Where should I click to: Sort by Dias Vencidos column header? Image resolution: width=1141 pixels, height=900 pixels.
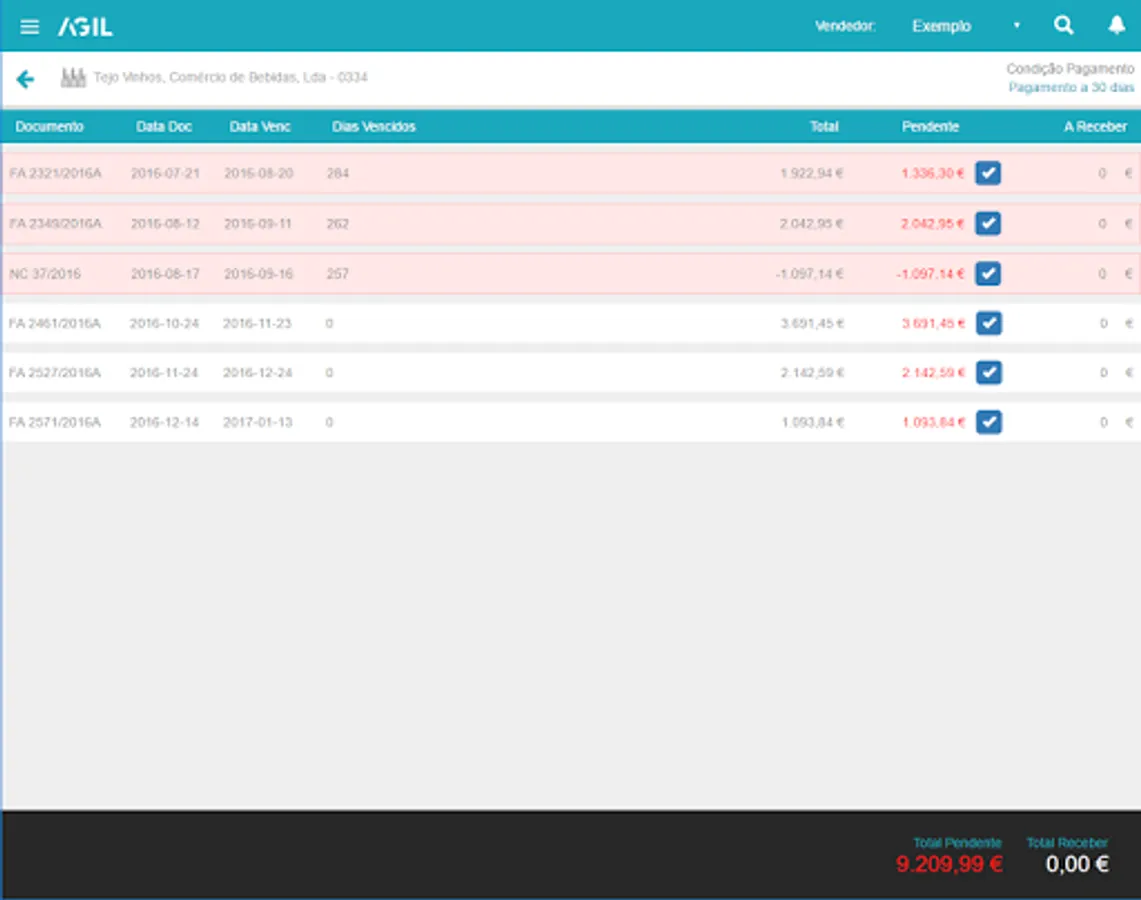373,127
